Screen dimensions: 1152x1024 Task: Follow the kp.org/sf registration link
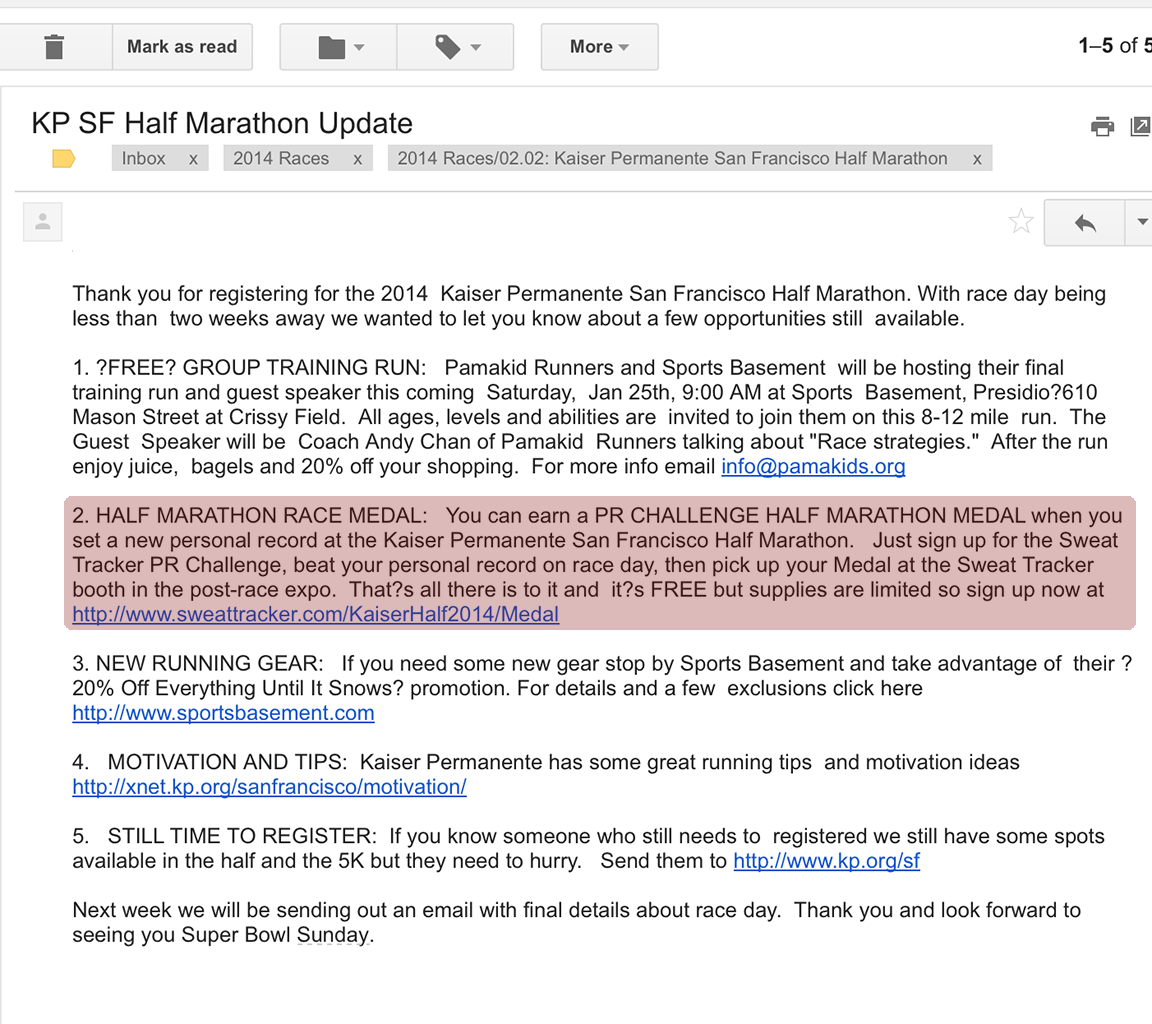[826, 861]
